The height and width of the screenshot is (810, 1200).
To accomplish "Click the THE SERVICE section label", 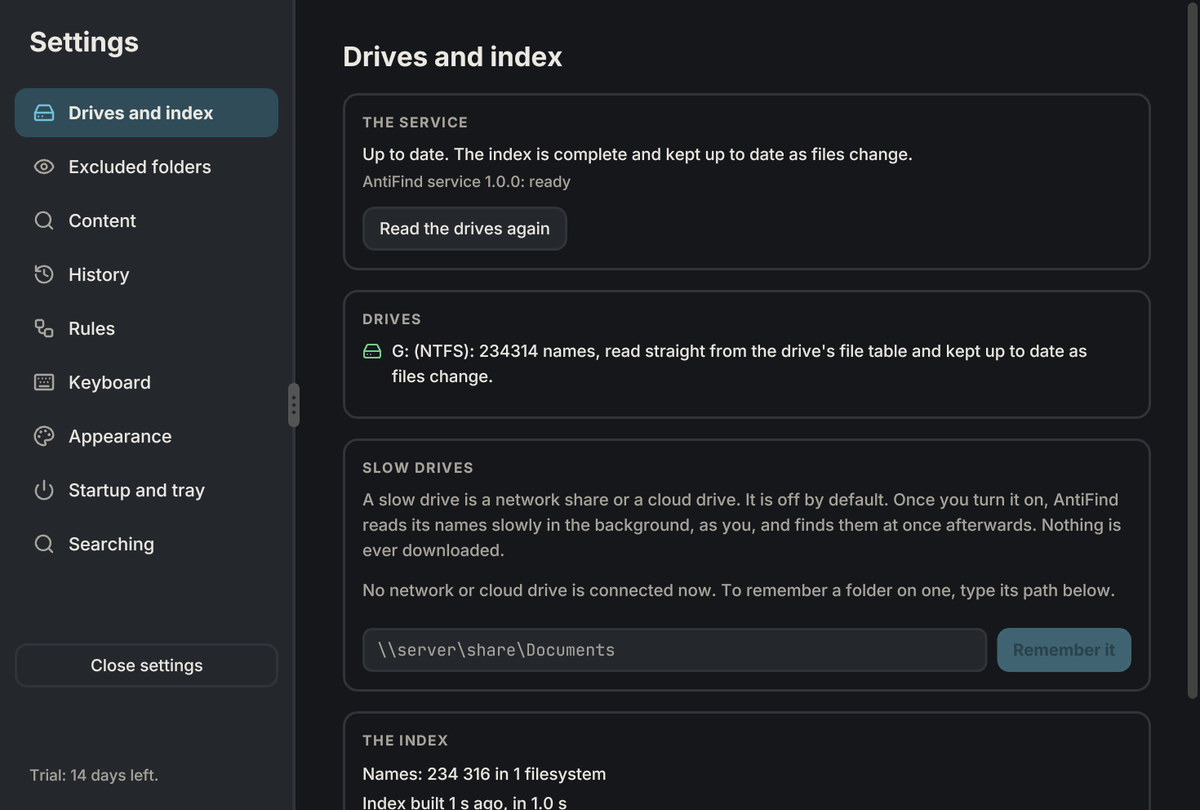I will point(415,122).
